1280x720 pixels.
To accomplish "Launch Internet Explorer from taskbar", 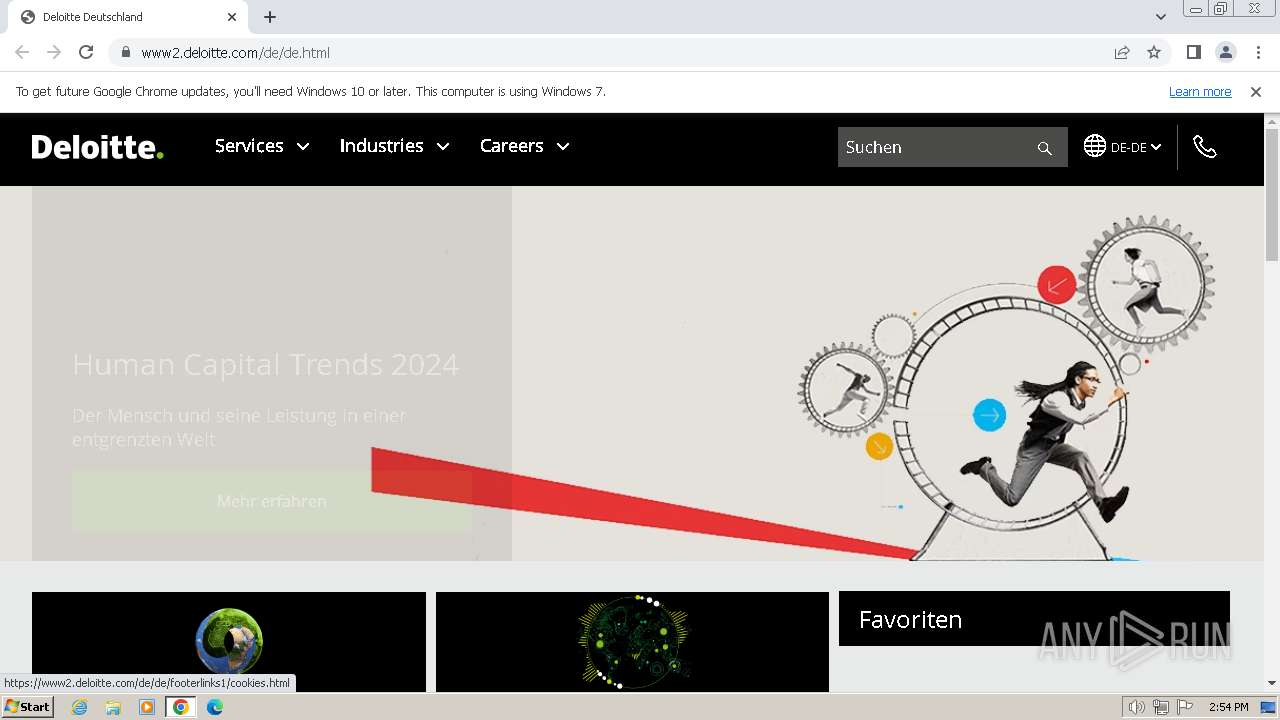I will tap(79, 707).
